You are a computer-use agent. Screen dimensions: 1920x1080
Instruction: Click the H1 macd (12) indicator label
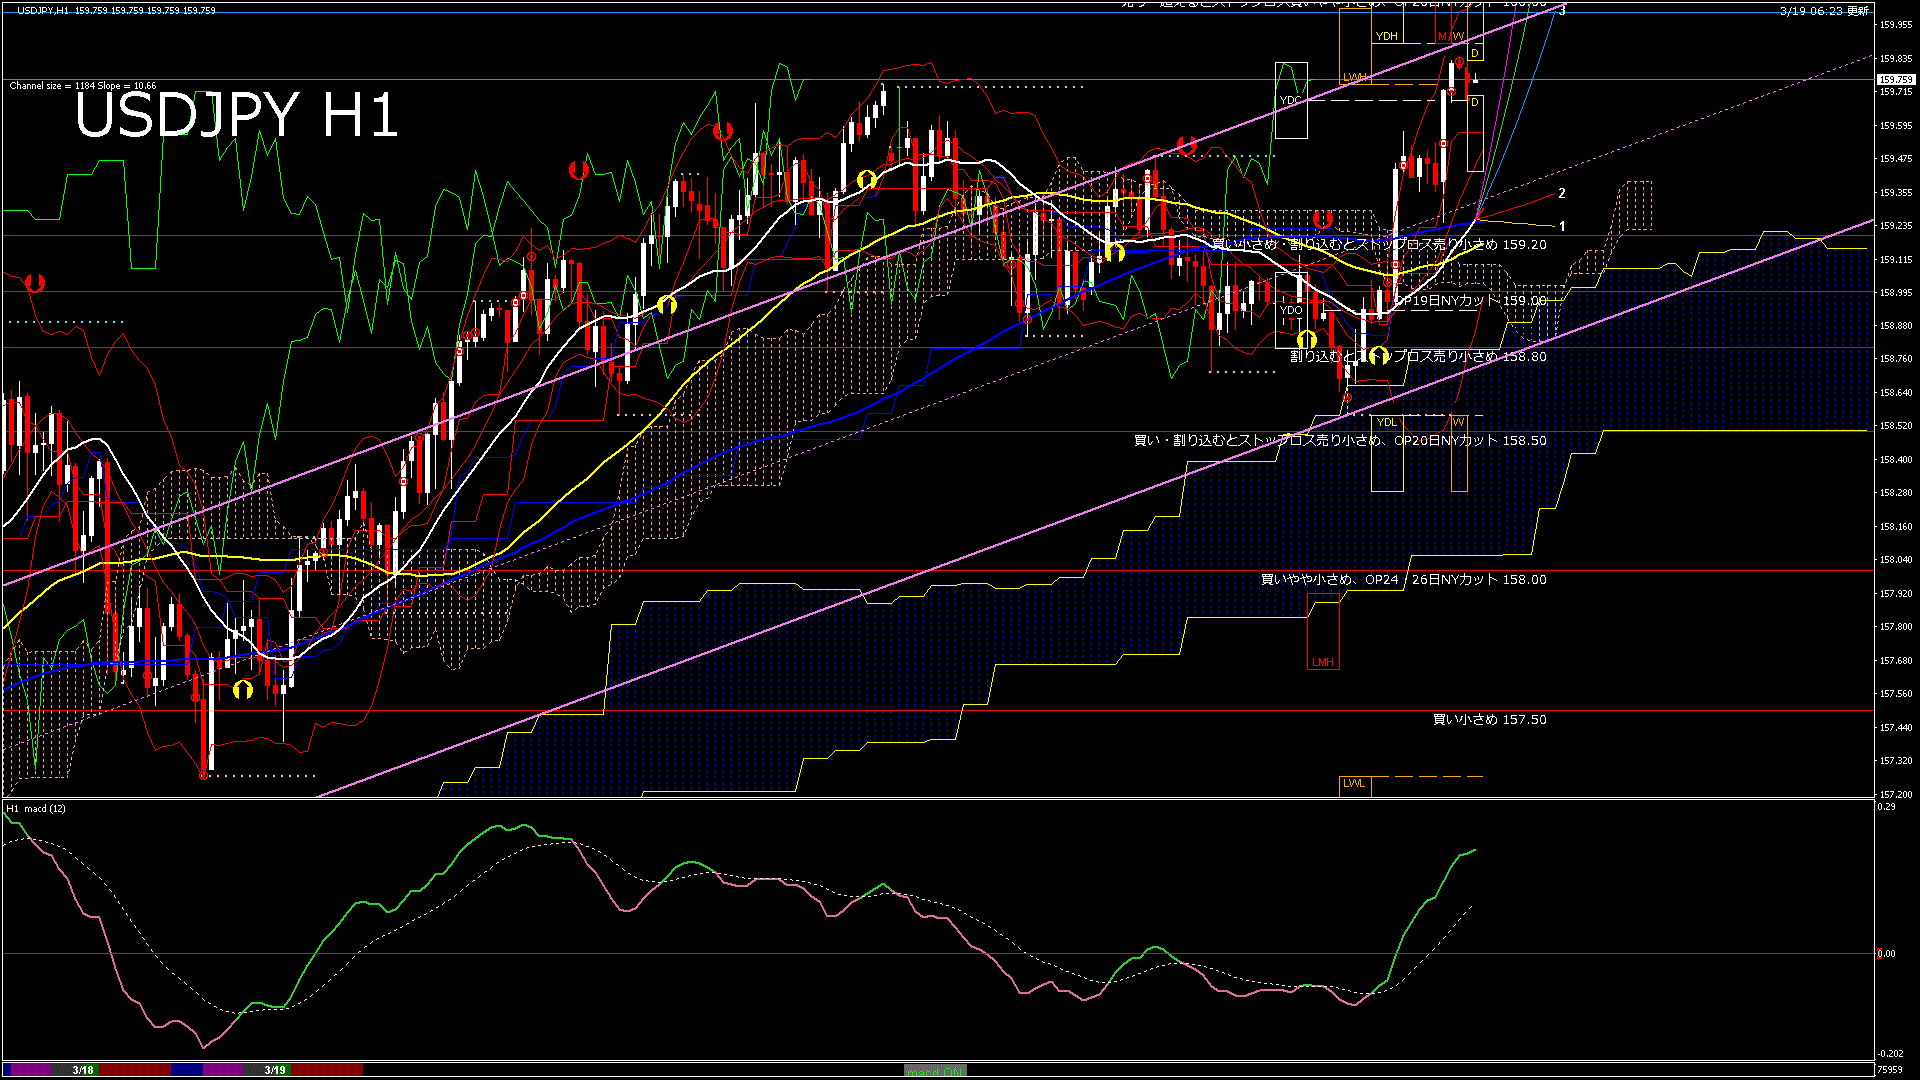tap(36, 808)
